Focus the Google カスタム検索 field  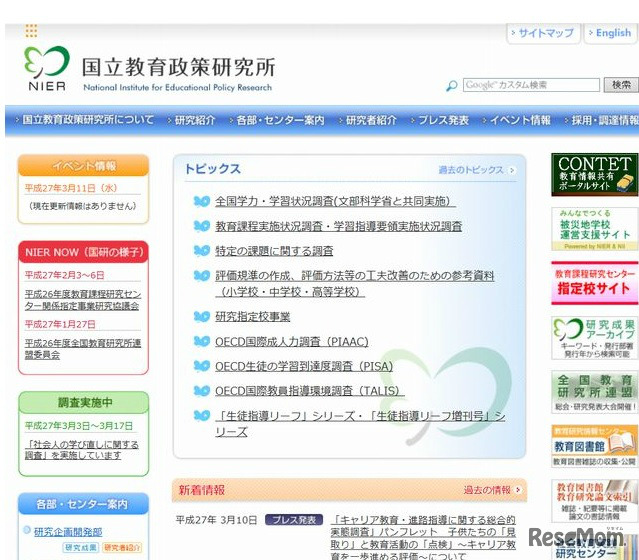click(531, 85)
